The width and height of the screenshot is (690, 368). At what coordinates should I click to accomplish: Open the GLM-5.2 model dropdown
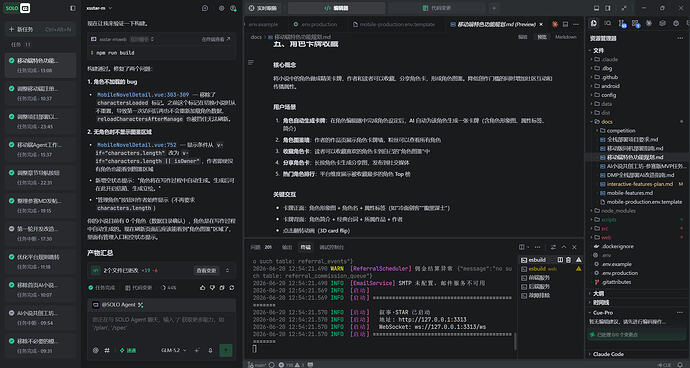pos(174,350)
